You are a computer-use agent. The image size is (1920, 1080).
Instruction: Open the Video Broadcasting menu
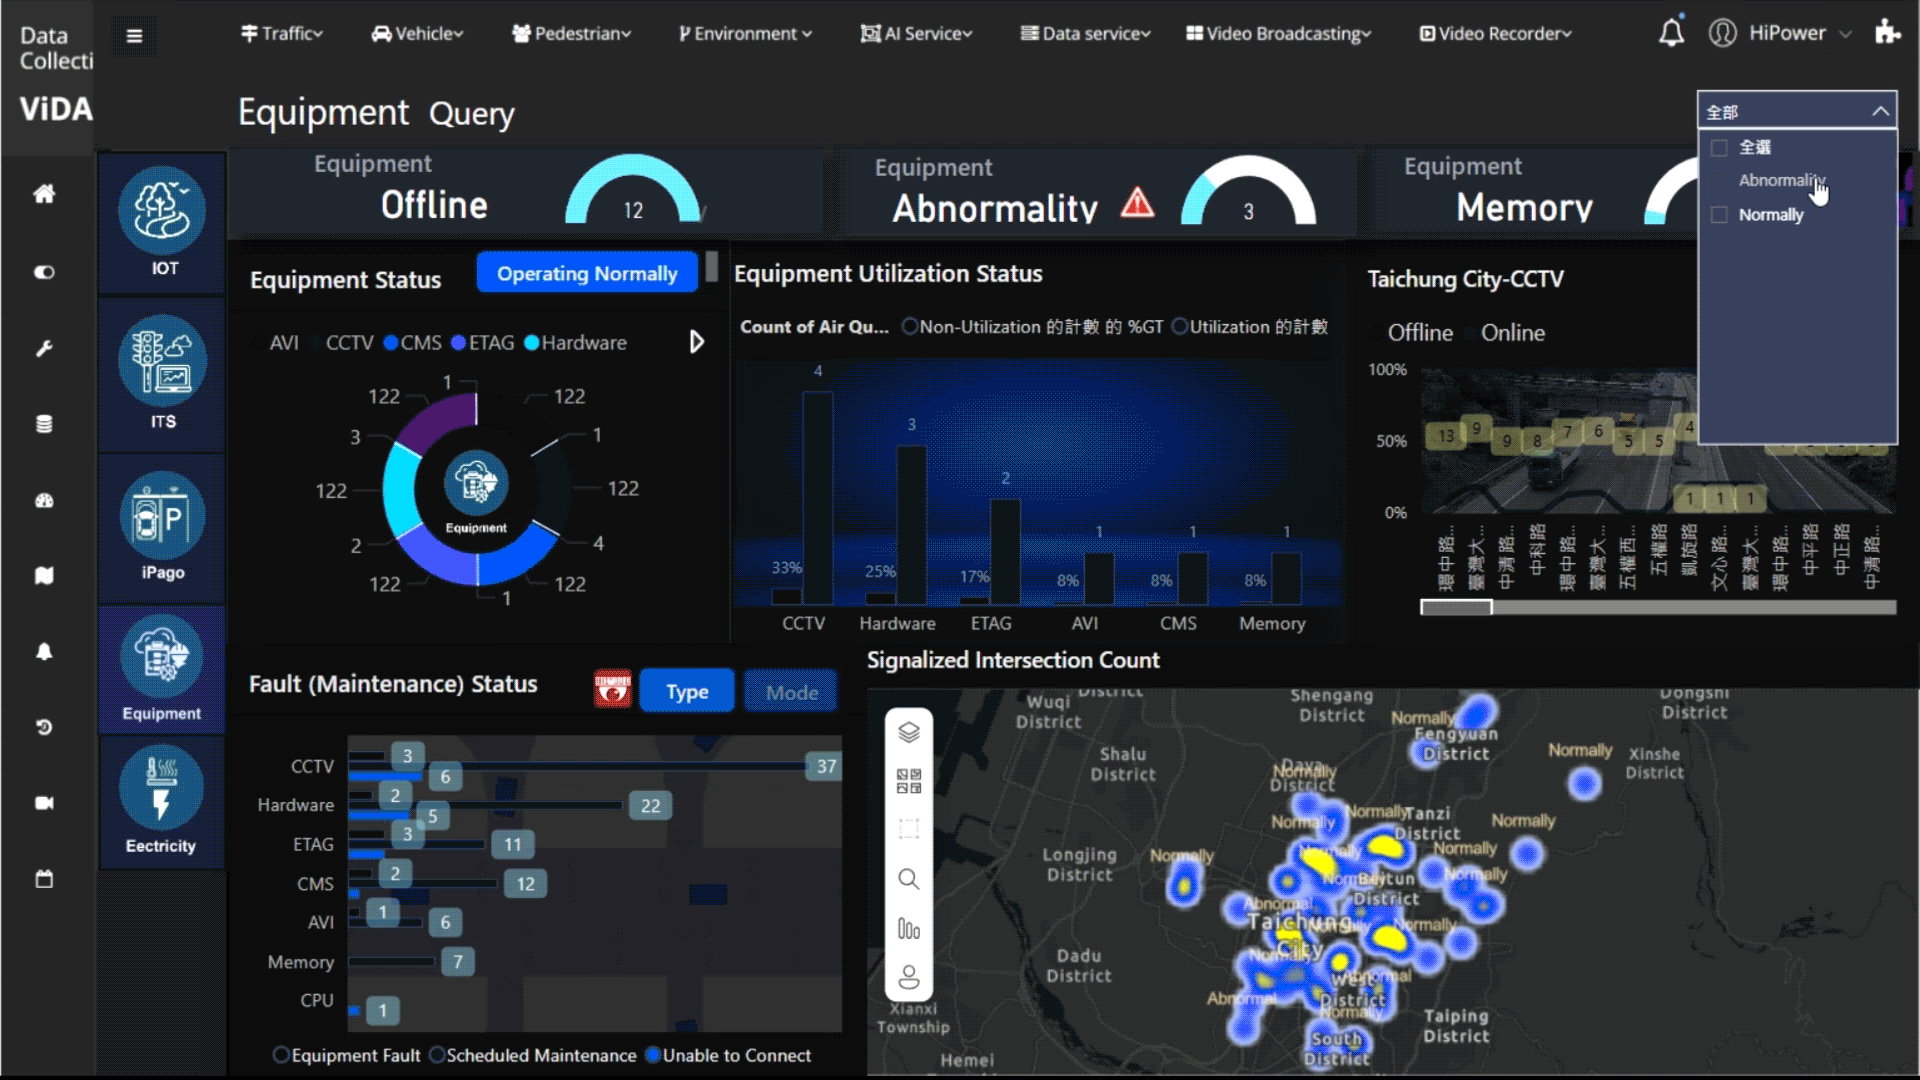pos(1278,34)
